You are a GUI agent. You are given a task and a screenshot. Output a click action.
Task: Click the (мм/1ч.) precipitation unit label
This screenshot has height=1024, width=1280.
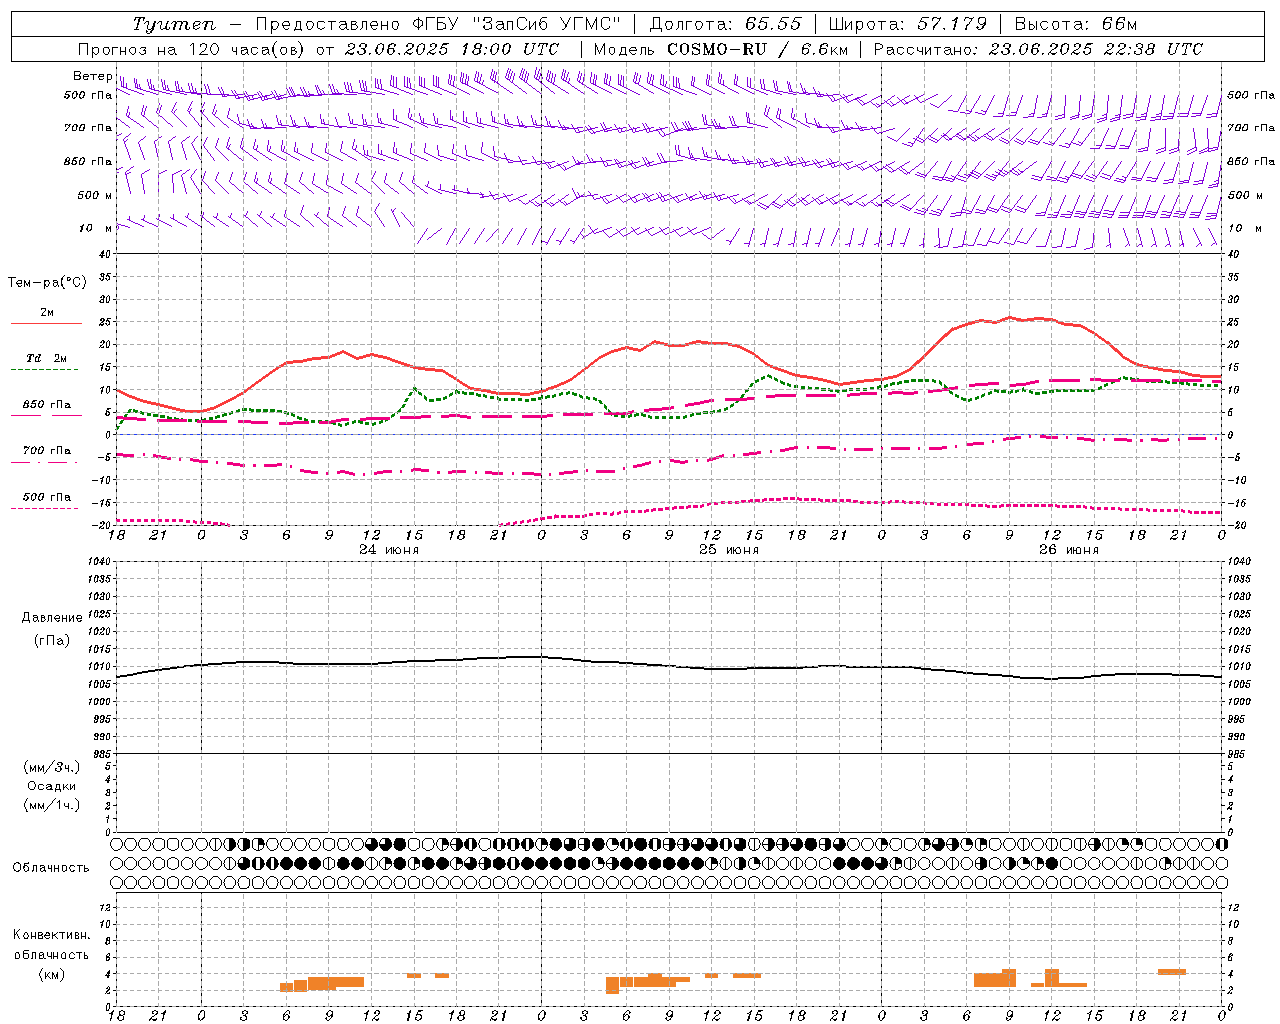(52, 805)
